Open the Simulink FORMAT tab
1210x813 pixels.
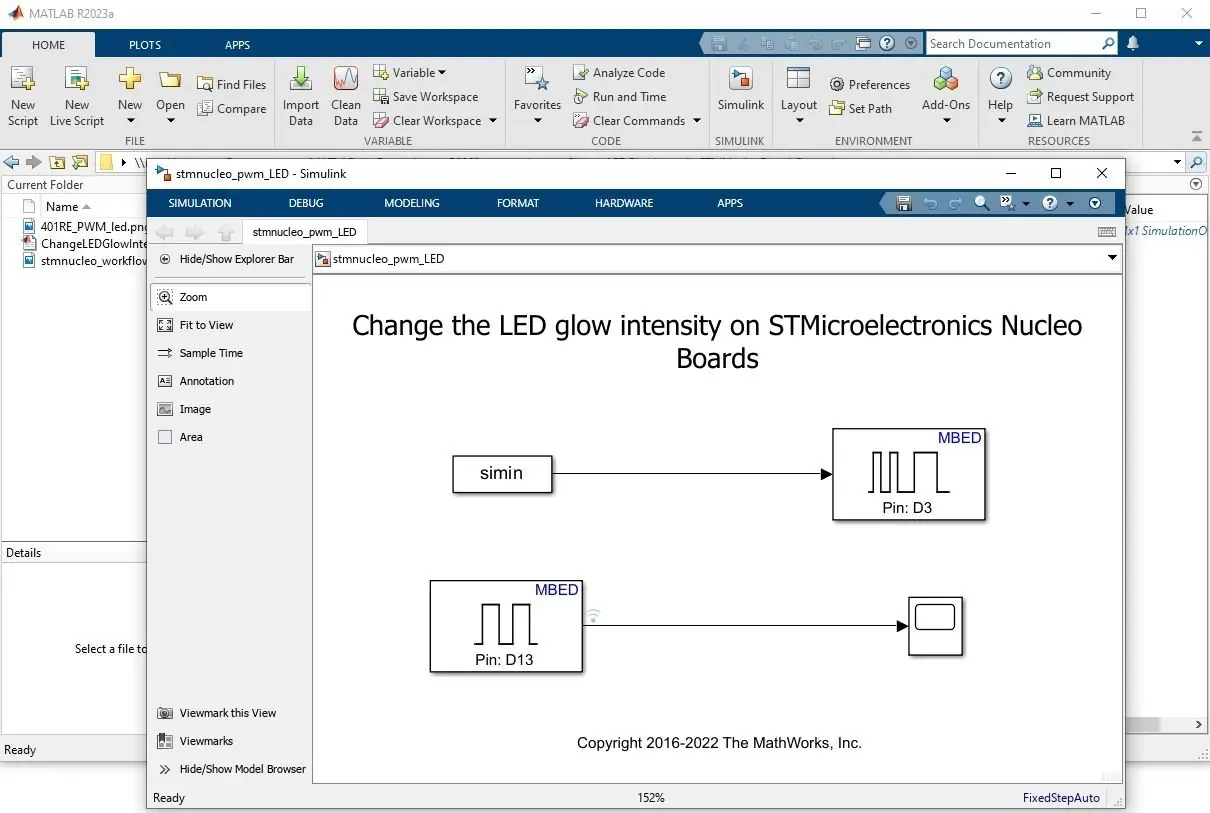click(518, 203)
